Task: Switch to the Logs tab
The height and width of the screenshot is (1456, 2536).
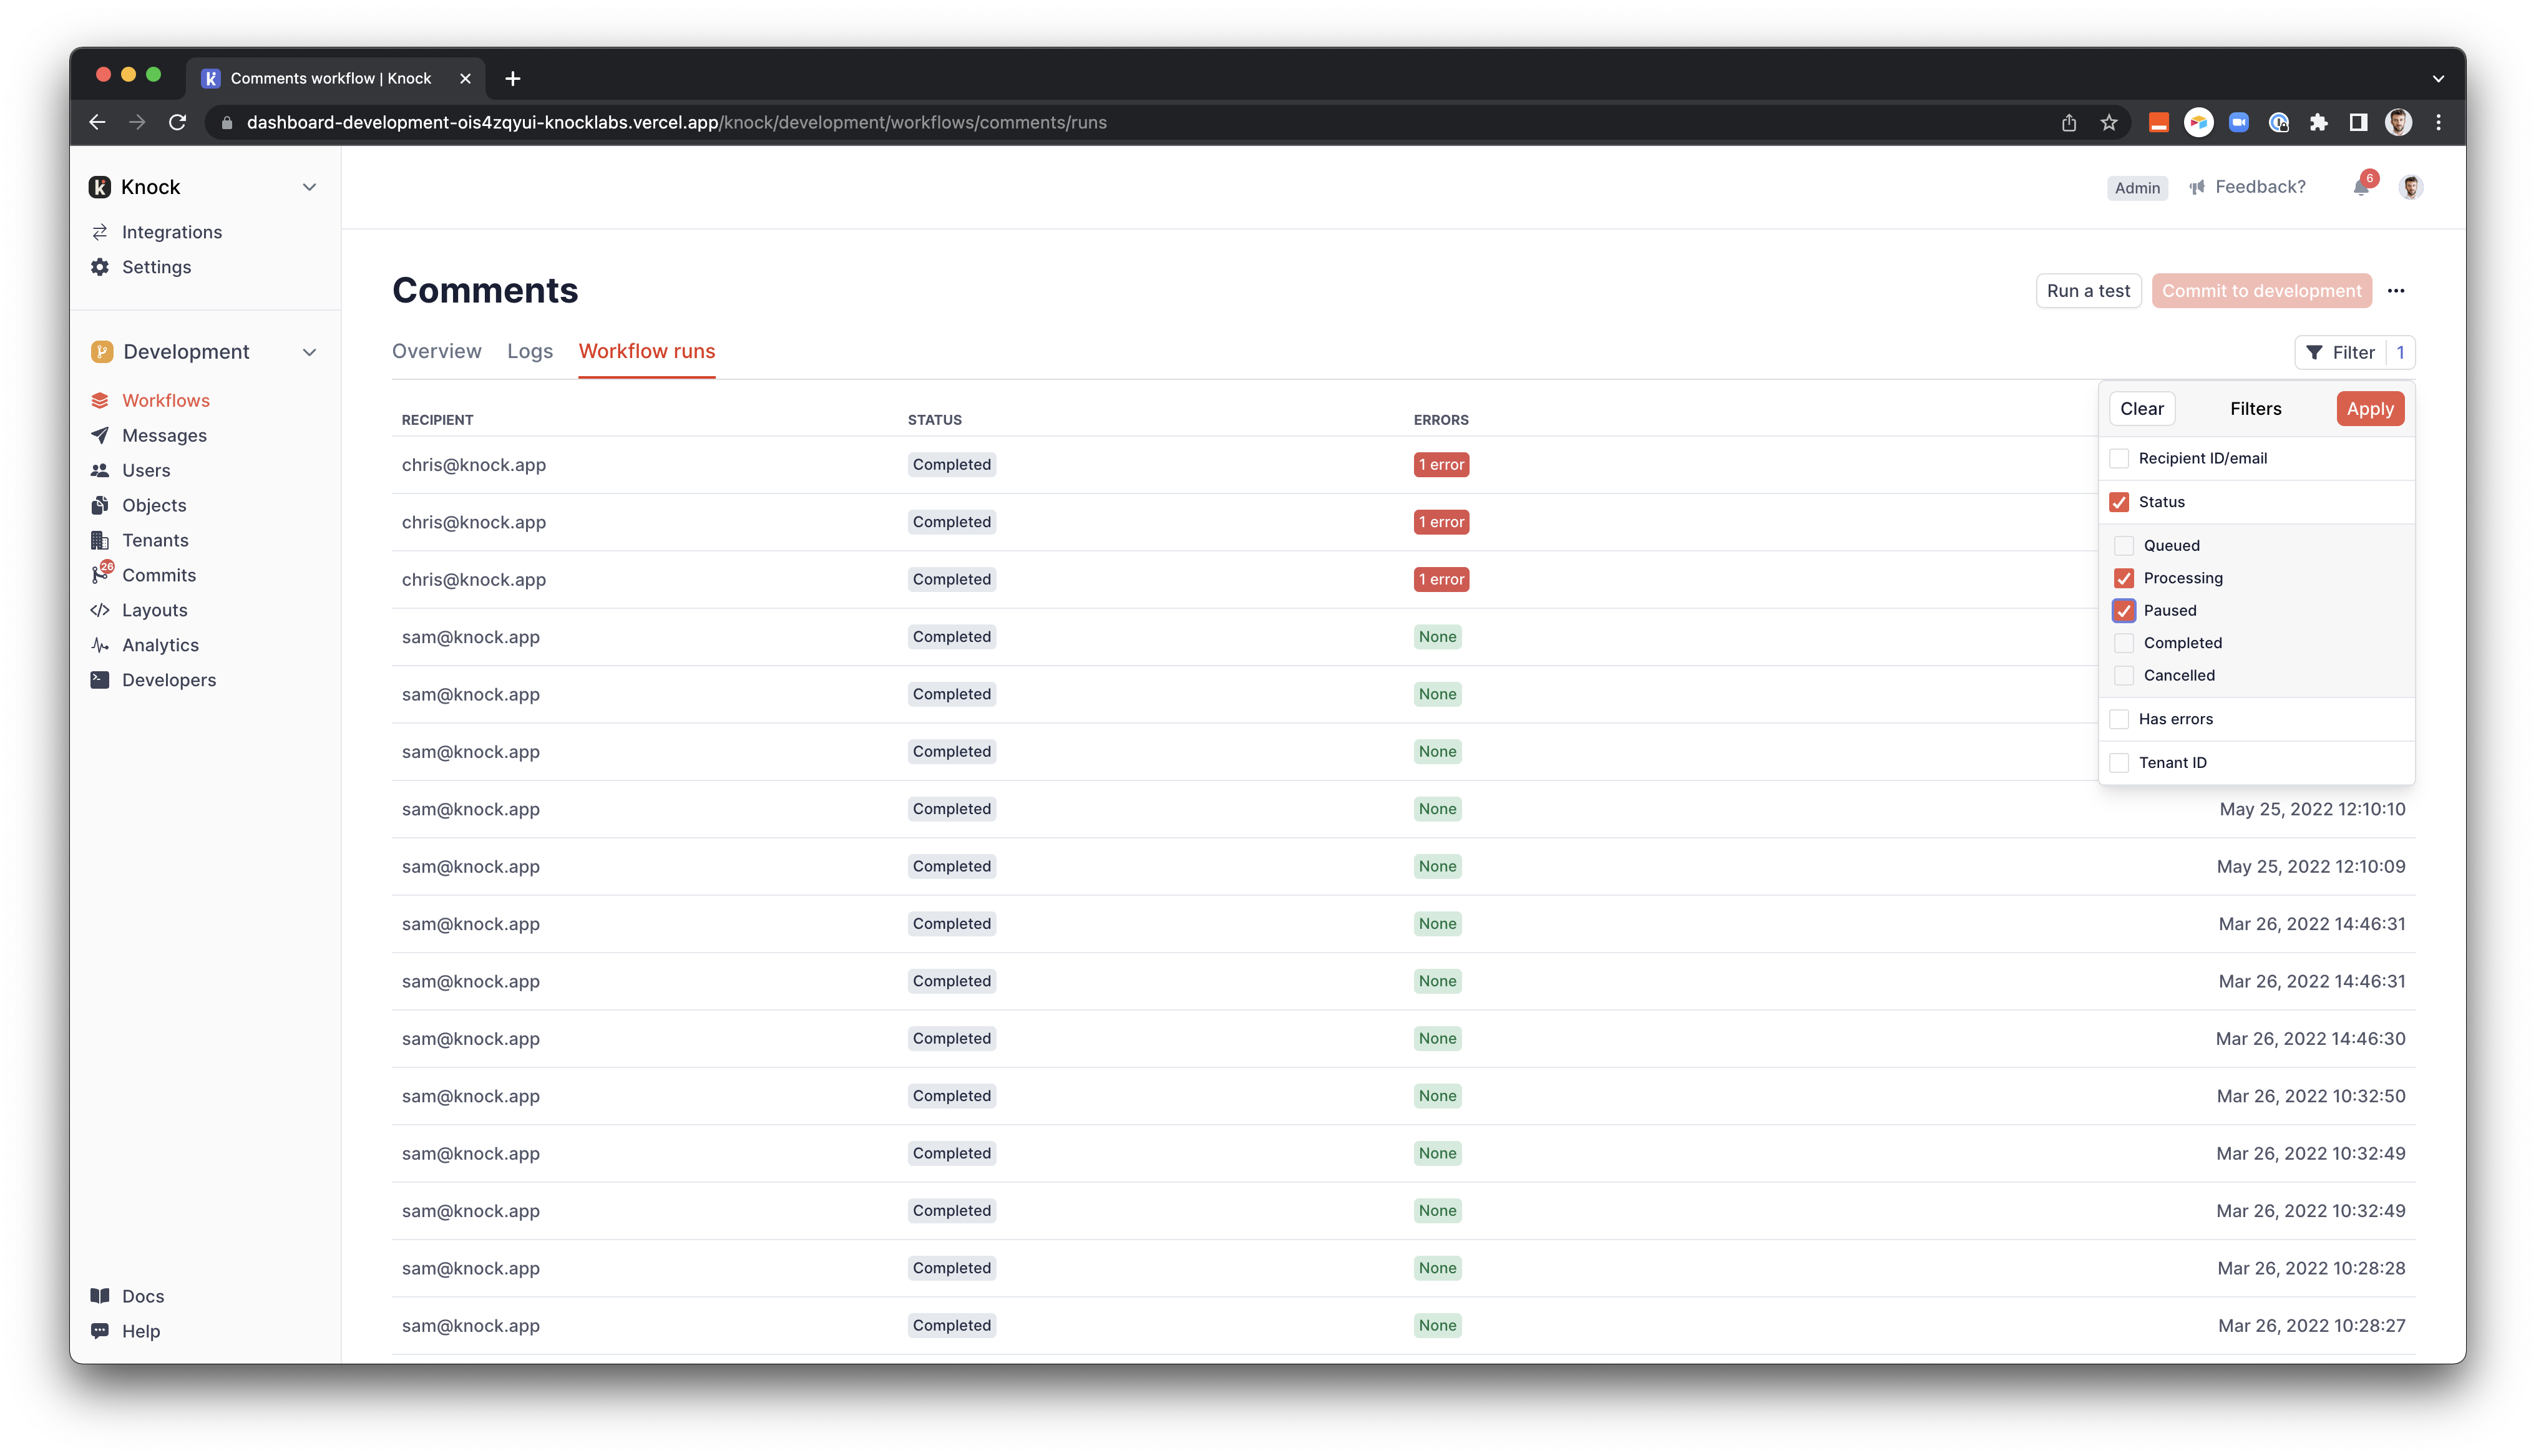Action: 529,351
